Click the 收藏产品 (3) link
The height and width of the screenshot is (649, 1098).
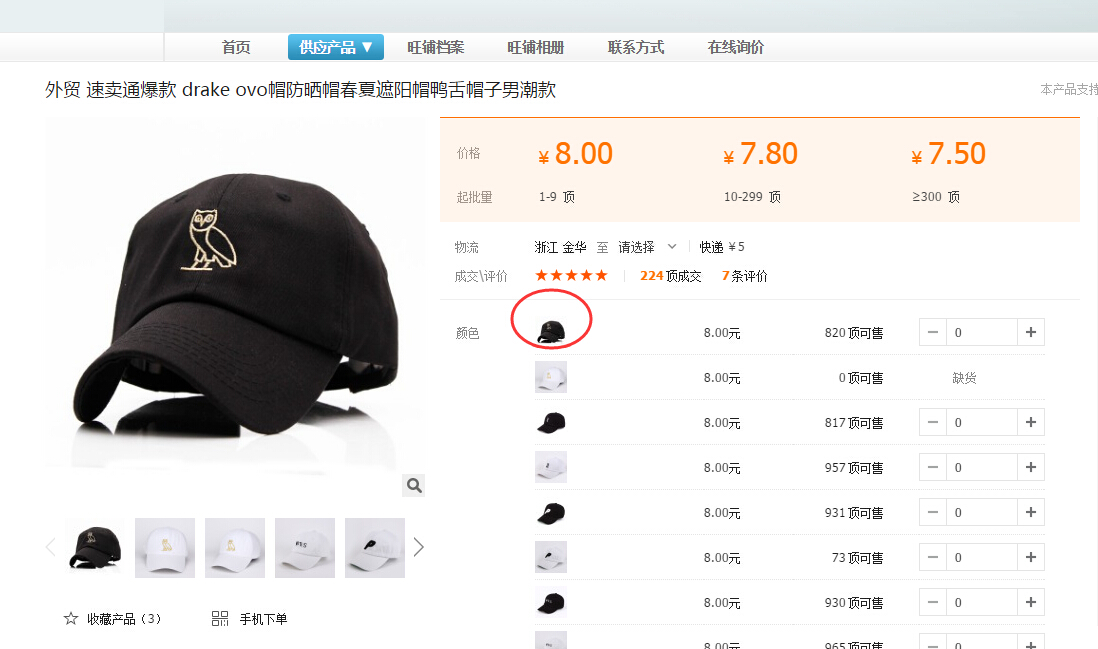pyautogui.click(x=124, y=619)
